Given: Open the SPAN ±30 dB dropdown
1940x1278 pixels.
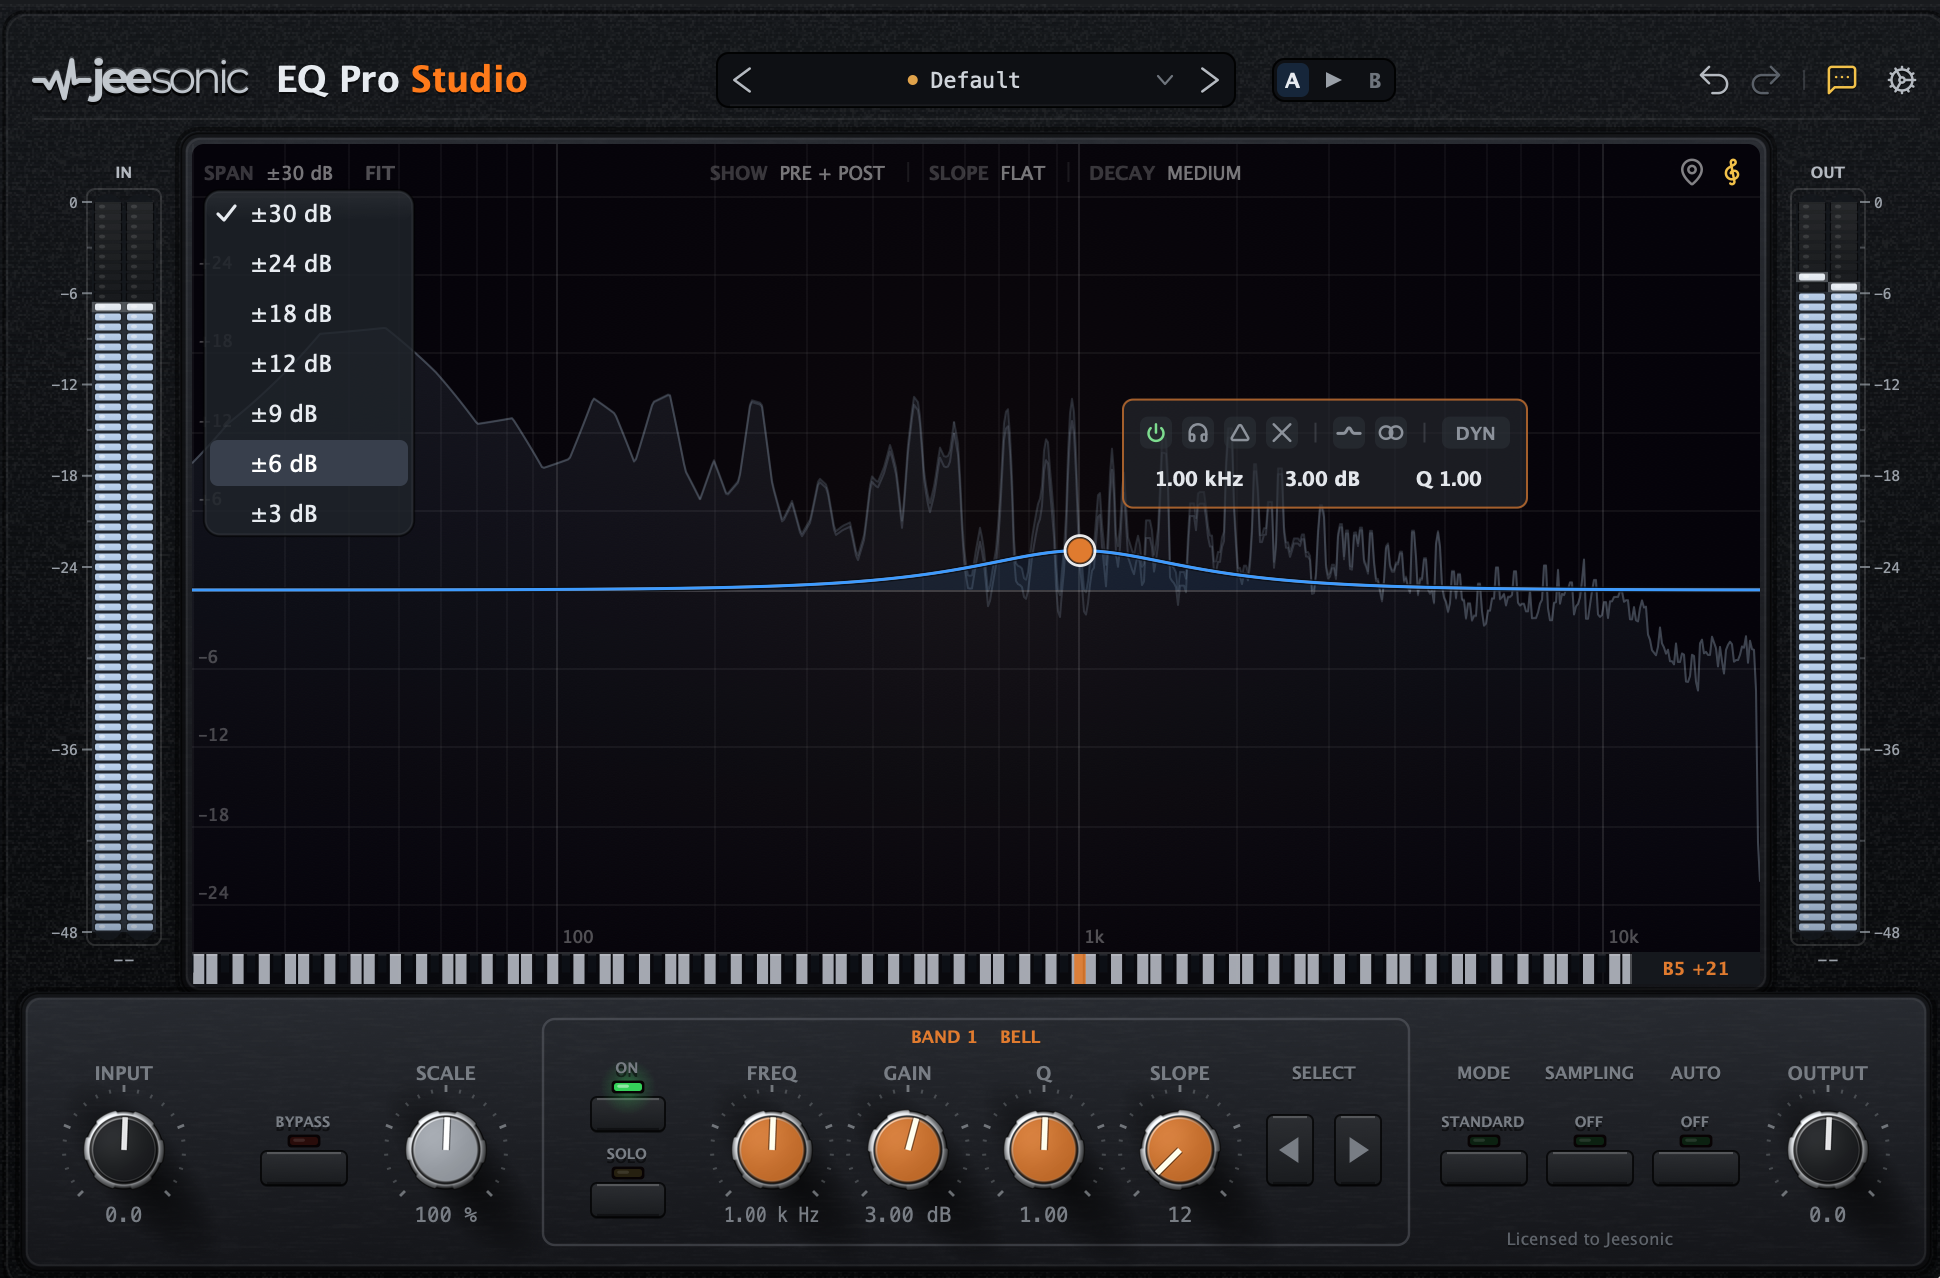Looking at the screenshot, I should [x=268, y=173].
